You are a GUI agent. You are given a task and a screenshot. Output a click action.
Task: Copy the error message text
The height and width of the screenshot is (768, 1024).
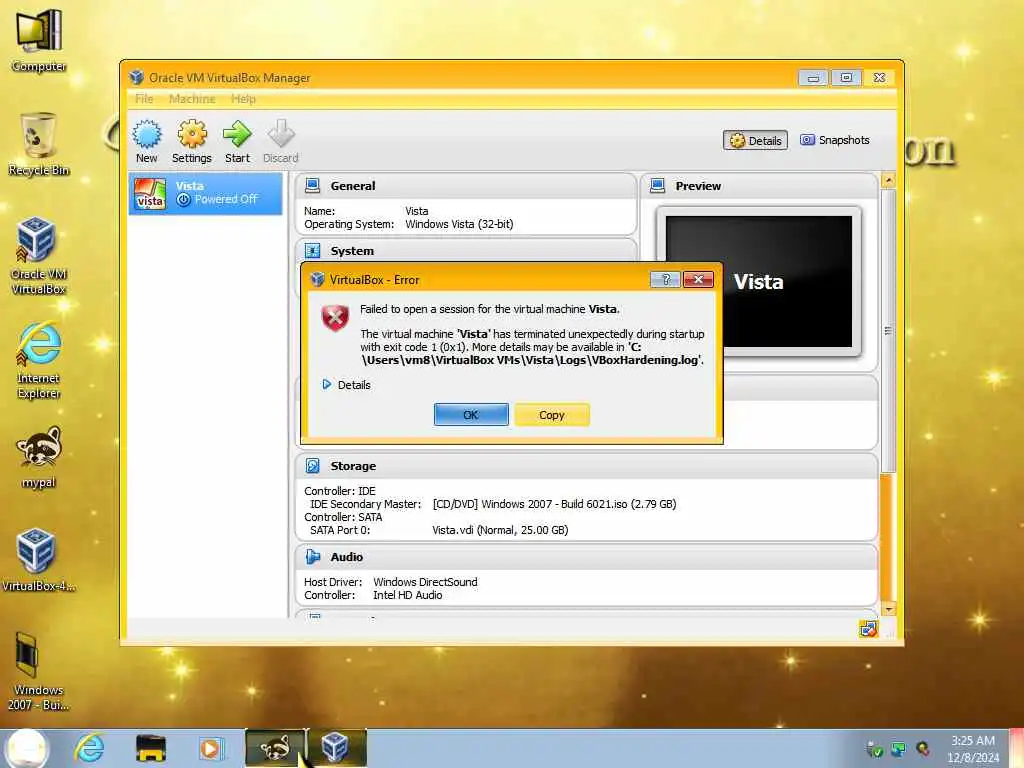pyautogui.click(x=552, y=415)
